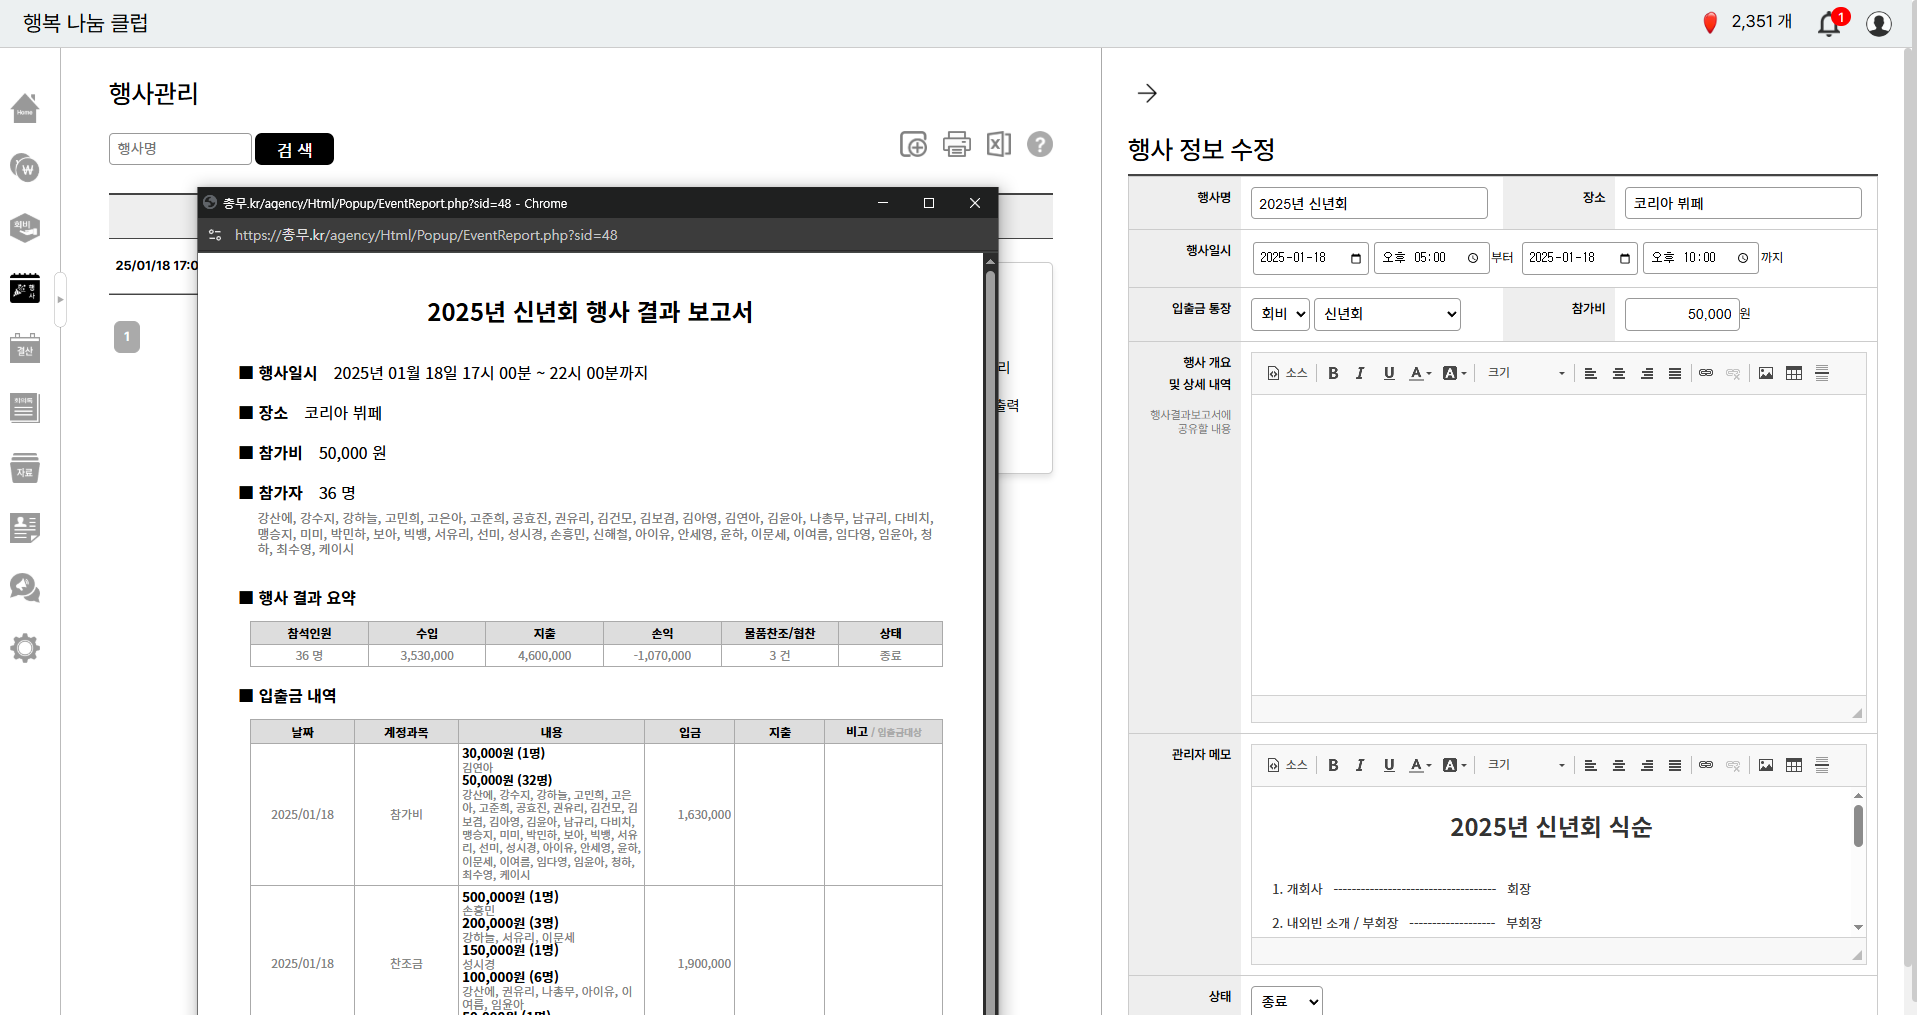Export the event list to Excel
Screen dimensions: 1917x1015
coord(998,145)
